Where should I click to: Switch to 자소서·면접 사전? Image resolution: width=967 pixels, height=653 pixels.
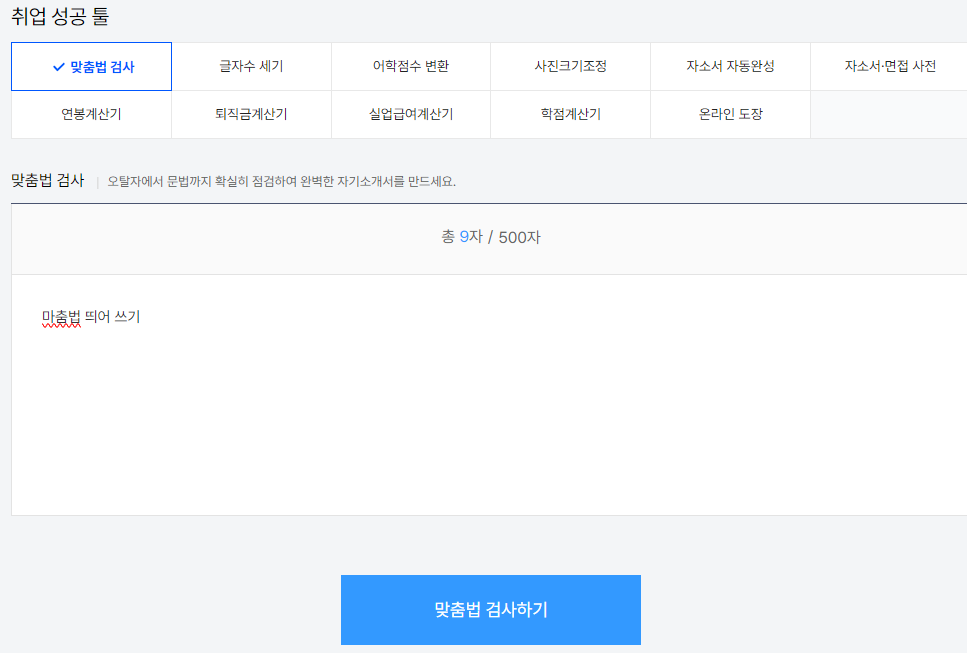tap(888, 66)
